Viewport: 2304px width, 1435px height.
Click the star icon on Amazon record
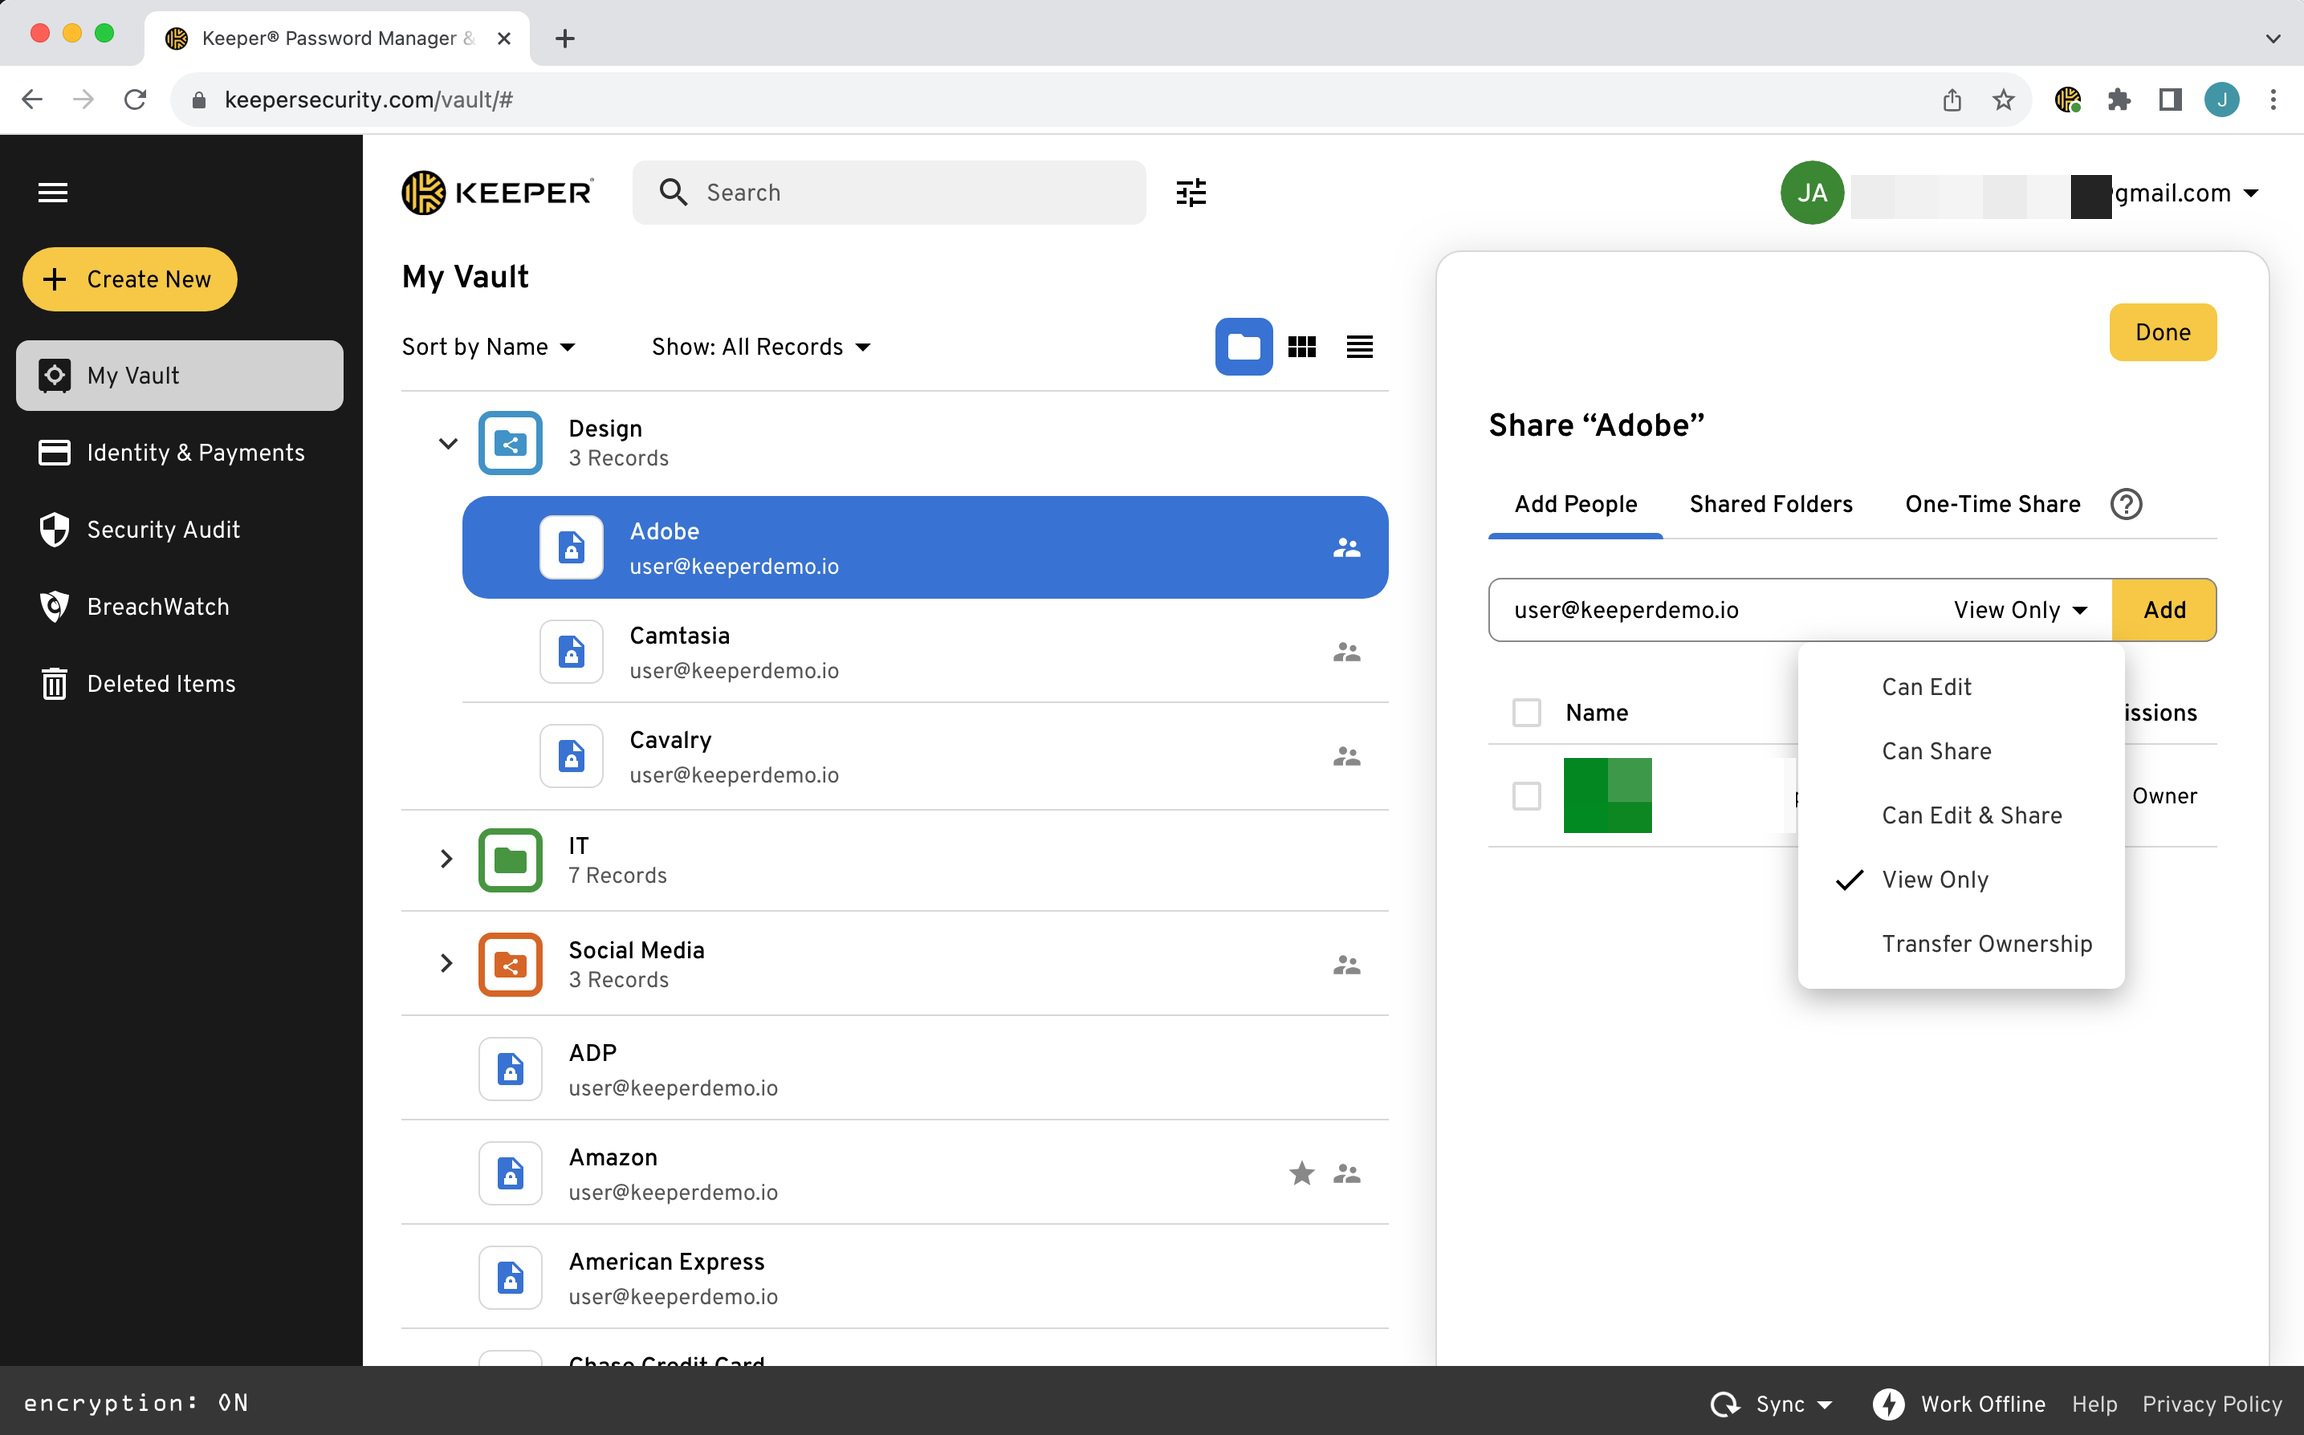tap(1301, 1173)
